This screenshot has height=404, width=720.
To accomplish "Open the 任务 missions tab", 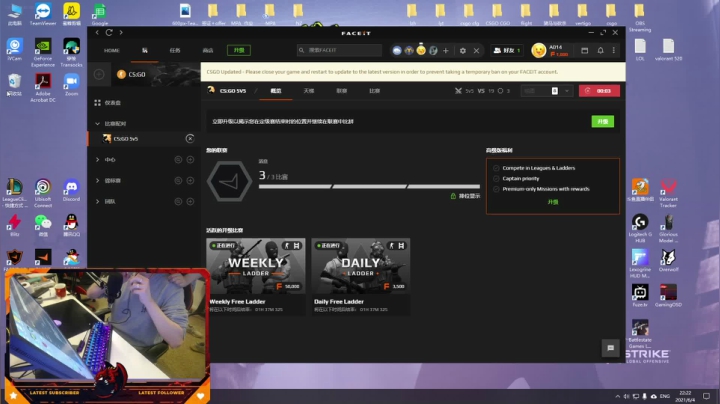I will [x=175, y=50].
